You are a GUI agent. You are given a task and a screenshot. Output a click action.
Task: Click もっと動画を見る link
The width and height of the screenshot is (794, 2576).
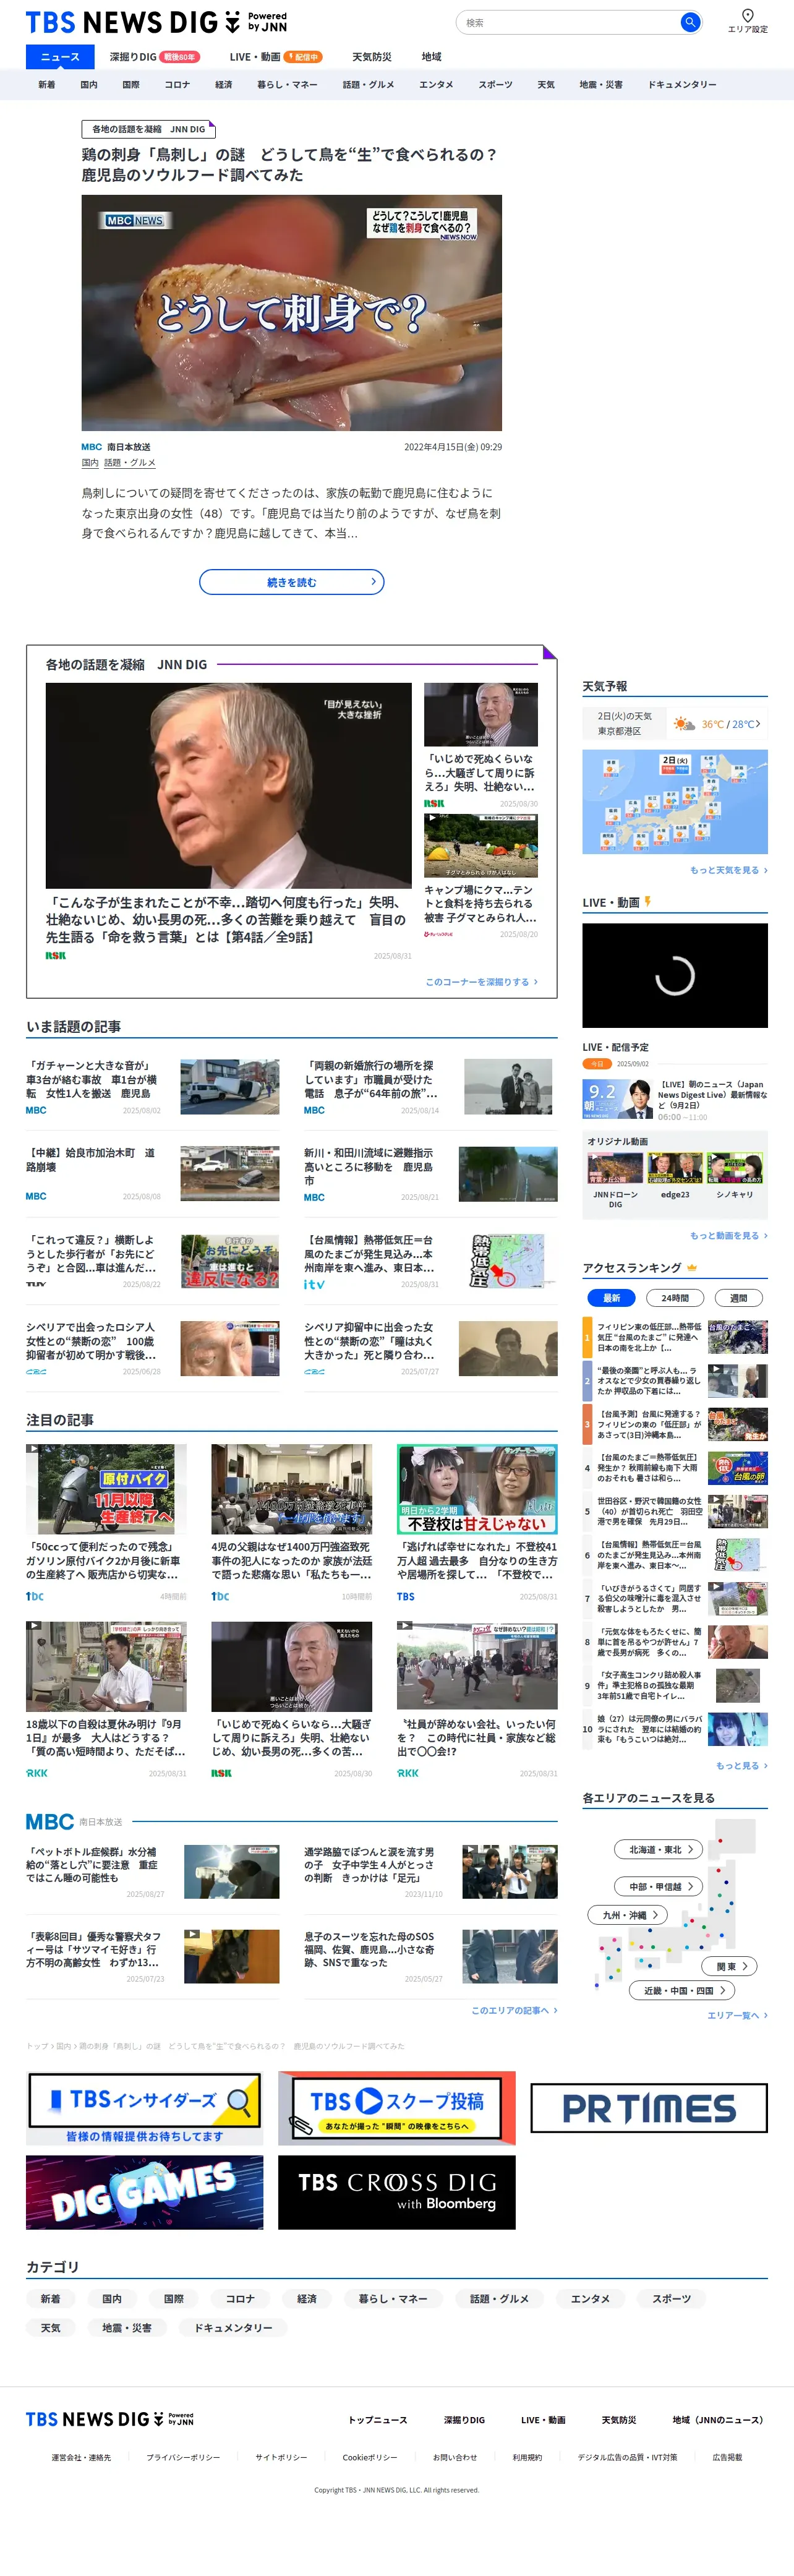[x=729, y=1236]
